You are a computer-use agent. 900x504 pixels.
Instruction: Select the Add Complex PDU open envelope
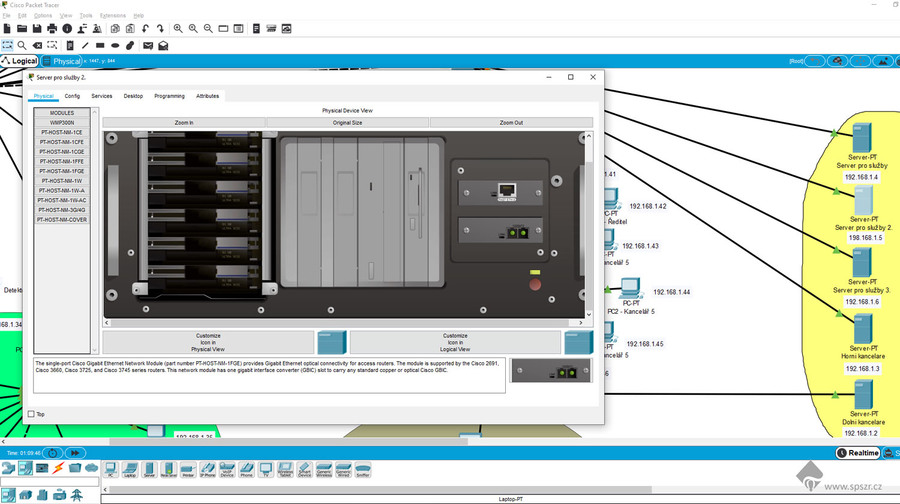click(163, 45)
